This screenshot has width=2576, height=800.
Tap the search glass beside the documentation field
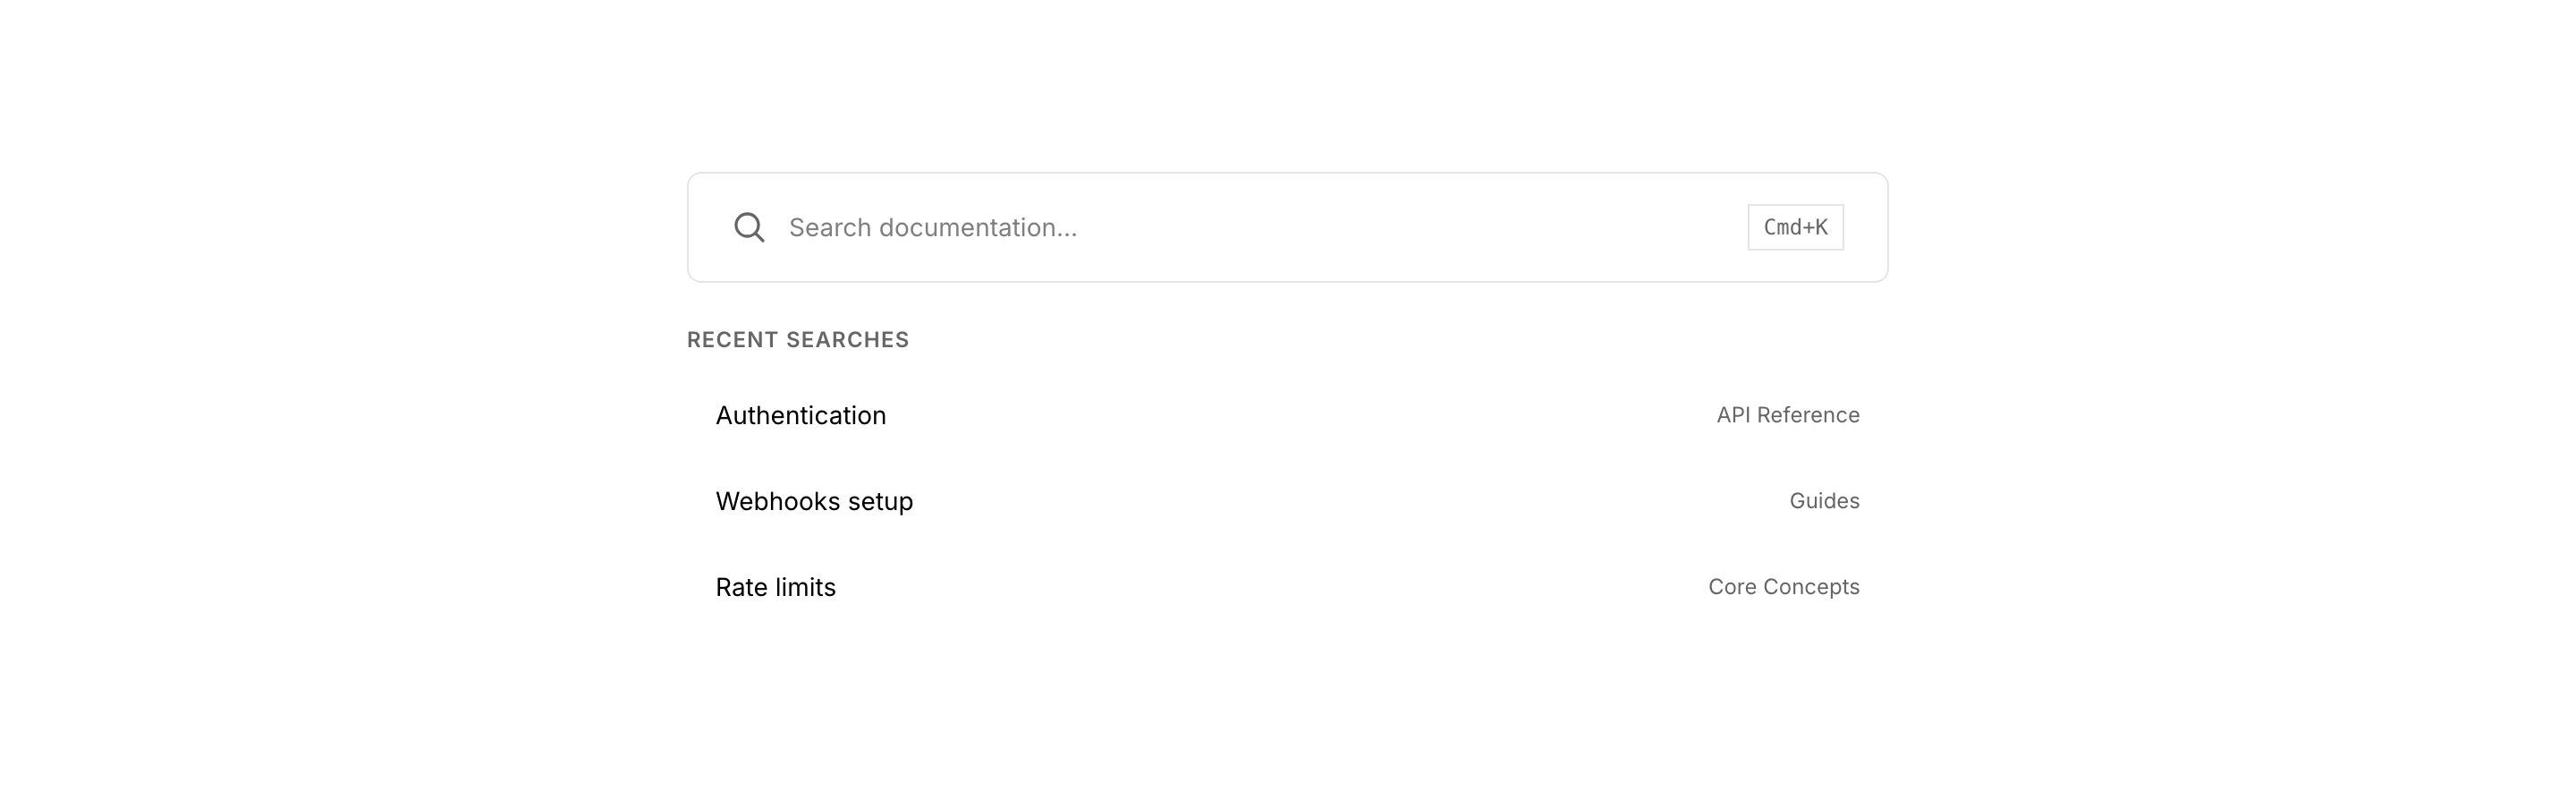point(749,228)
